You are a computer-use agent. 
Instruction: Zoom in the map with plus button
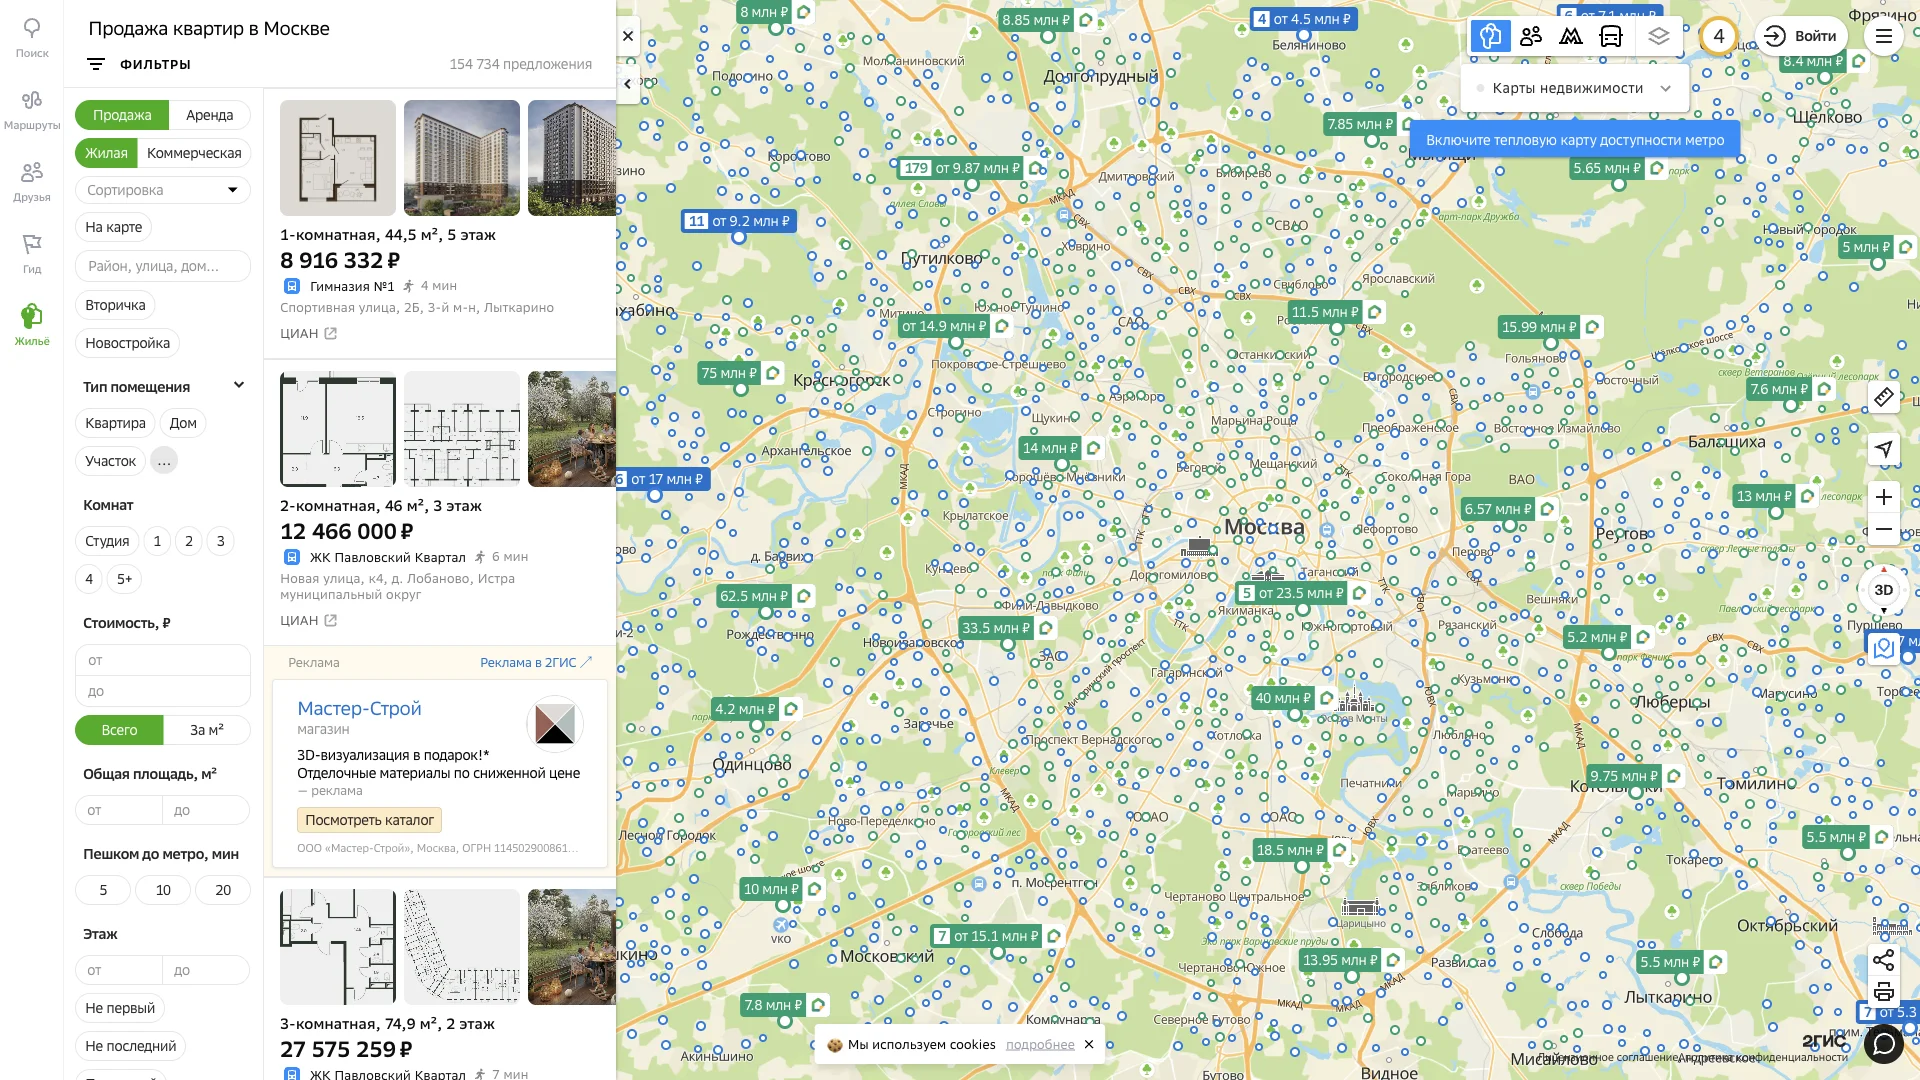[1883, 497]
